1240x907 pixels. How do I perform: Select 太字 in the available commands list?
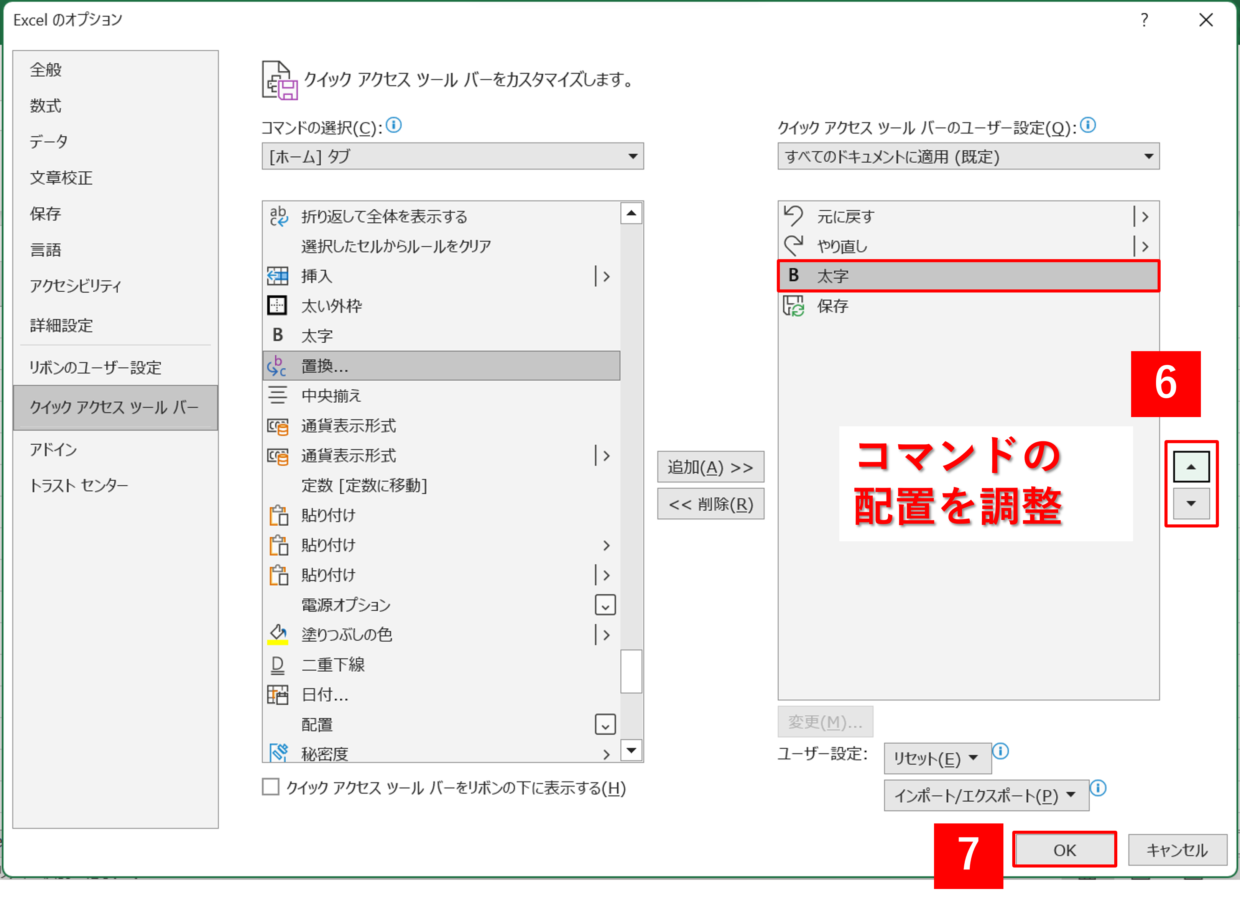[441, 336]
